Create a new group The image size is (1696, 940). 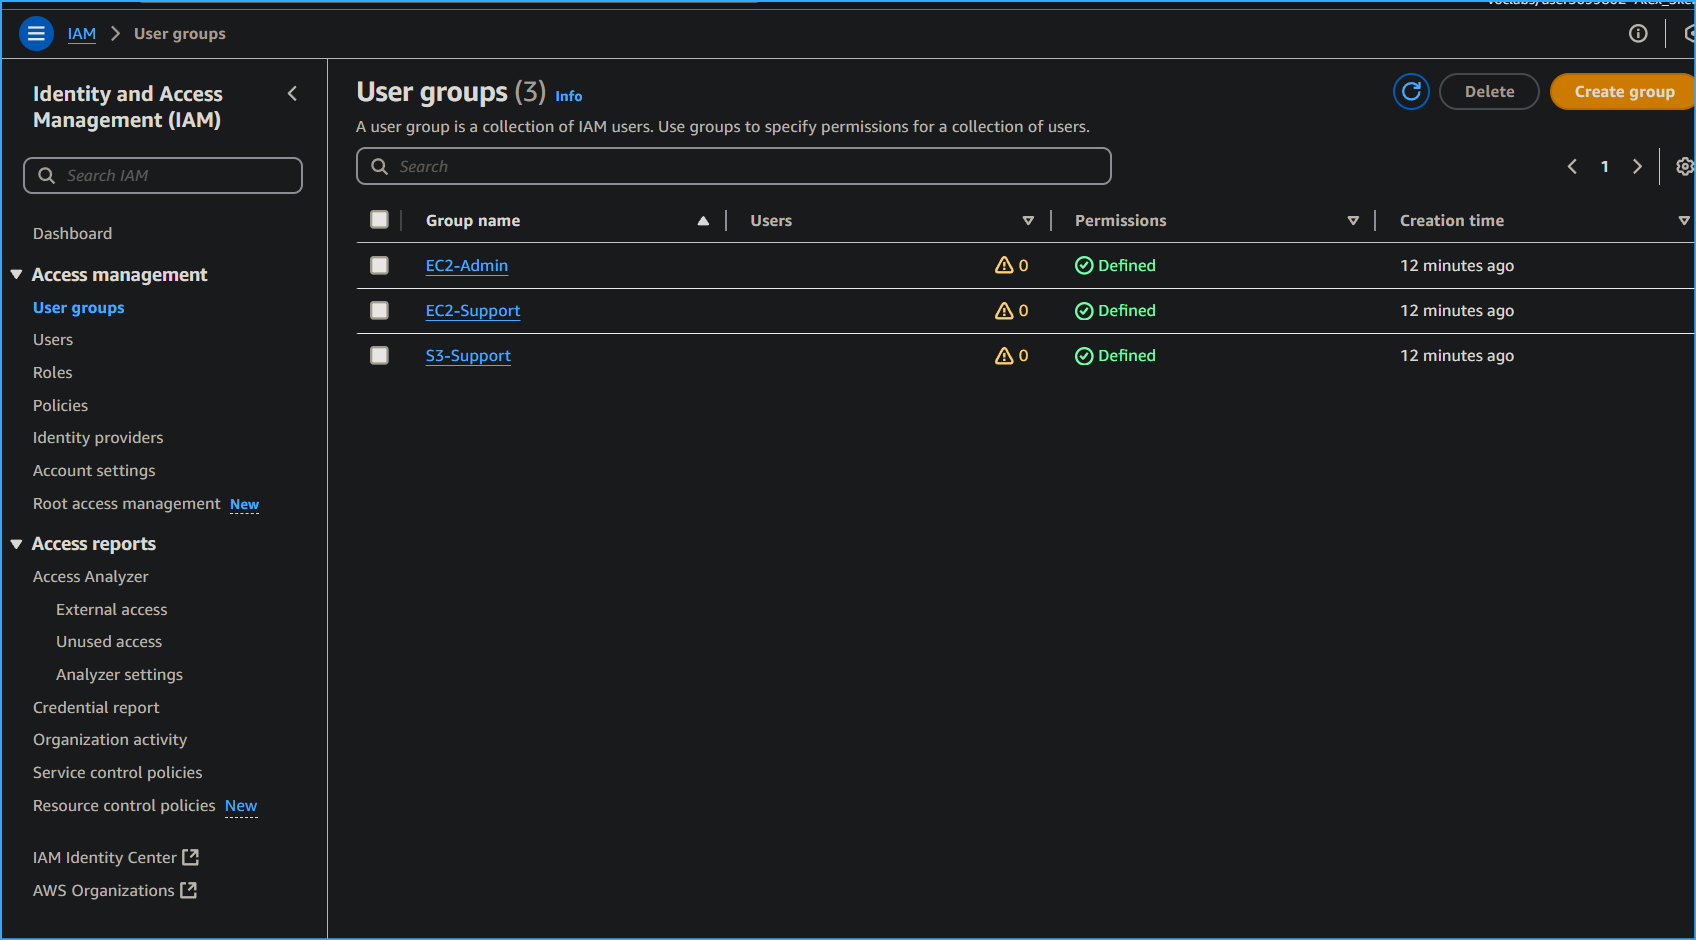[x=1622, y=91]
